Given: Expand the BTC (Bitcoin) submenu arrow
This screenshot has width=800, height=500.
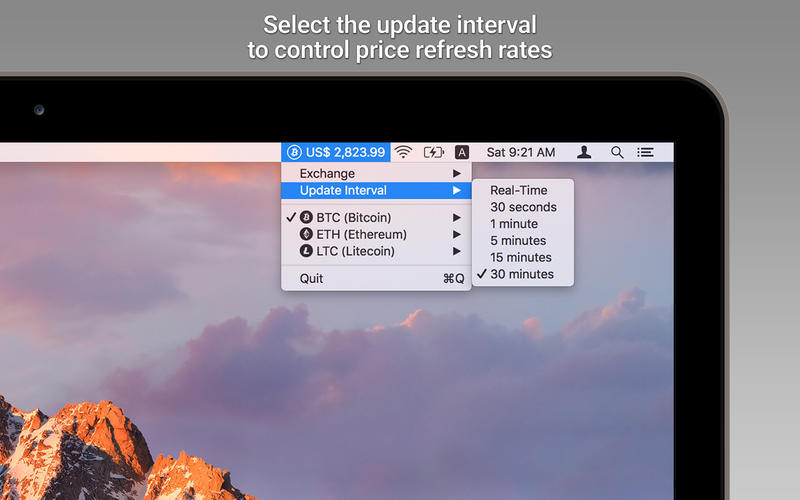Looking at the screenshot, I should click(457, 217).
